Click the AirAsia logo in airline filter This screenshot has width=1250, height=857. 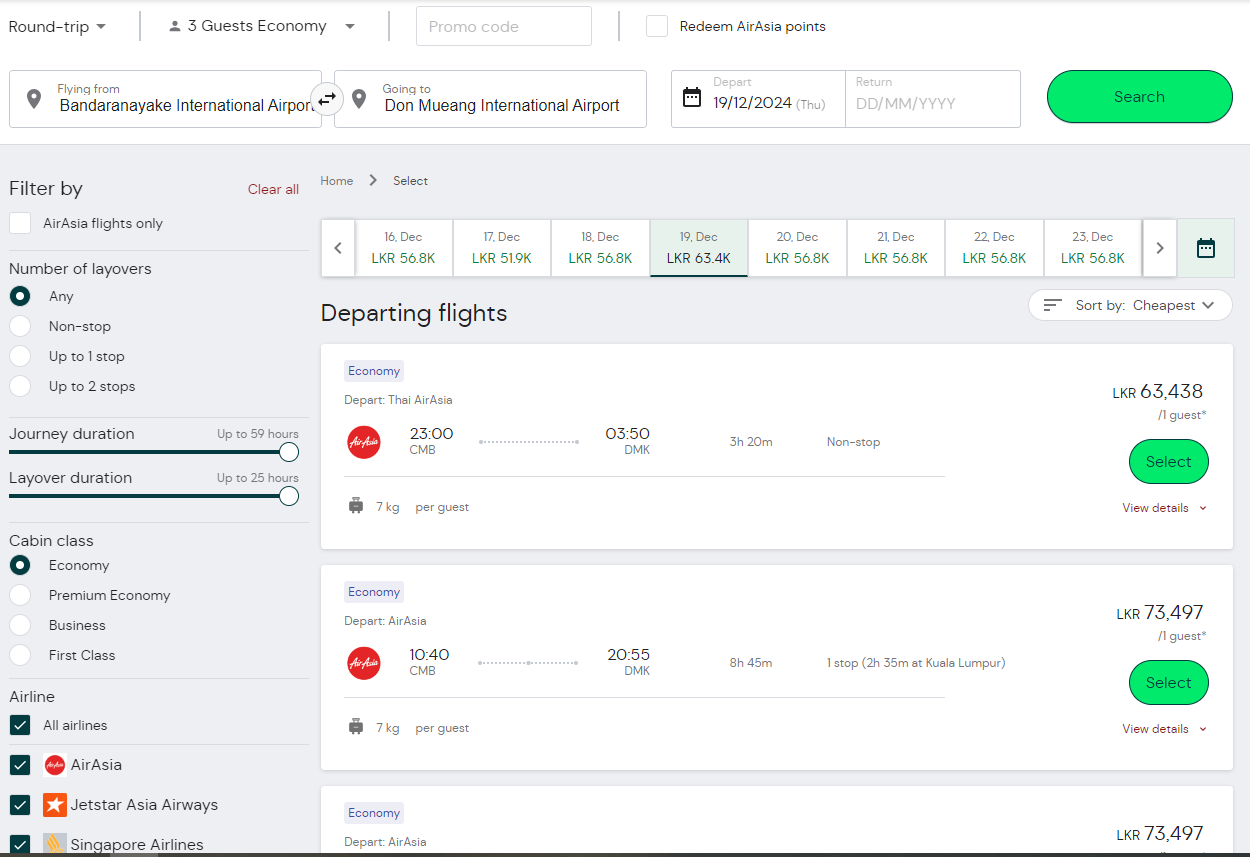pyautogui.click(x=55, y=765)
